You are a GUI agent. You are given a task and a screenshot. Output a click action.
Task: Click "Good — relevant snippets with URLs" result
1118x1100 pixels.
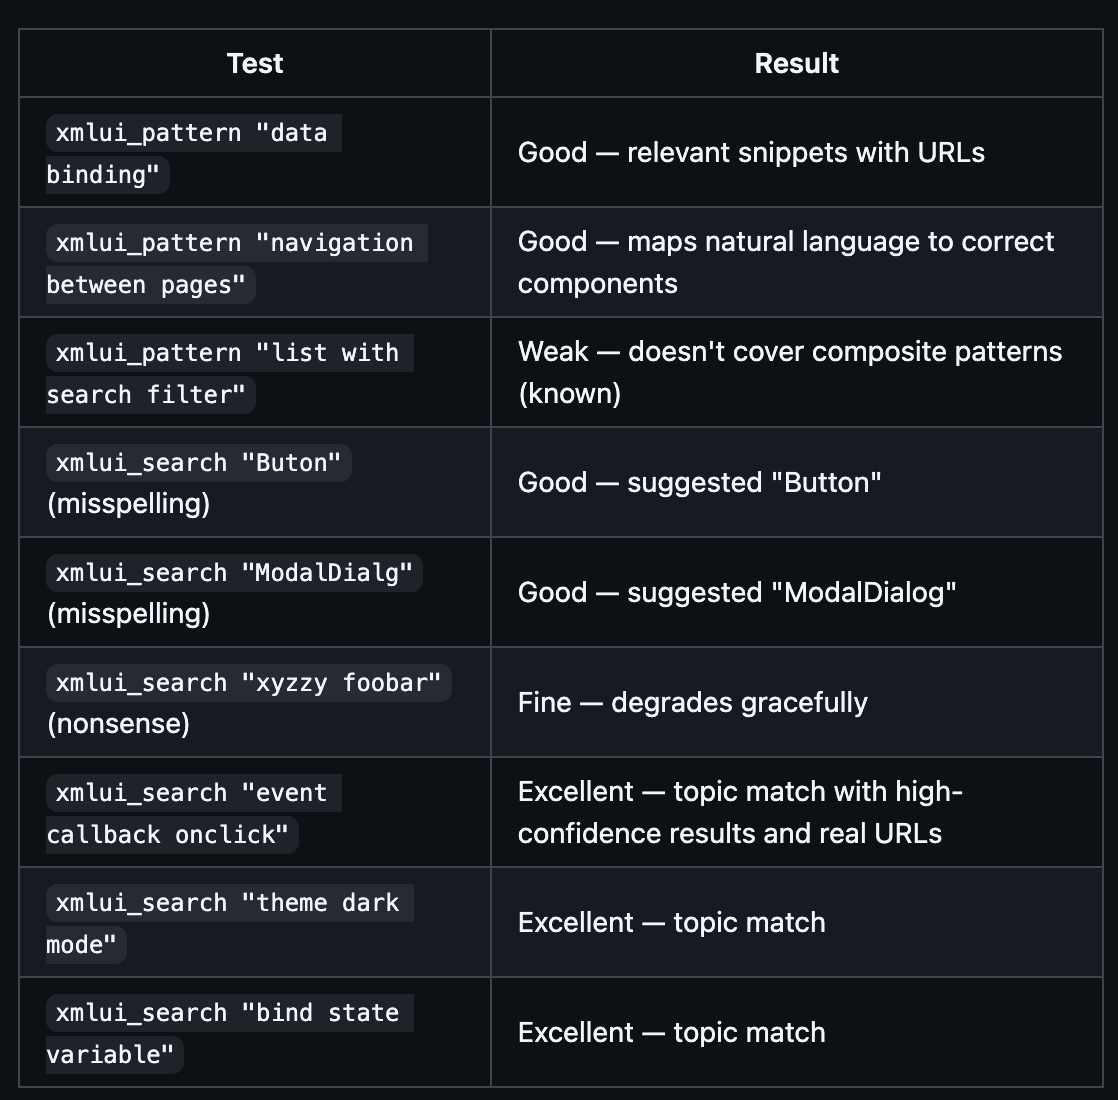pos(751,152)
